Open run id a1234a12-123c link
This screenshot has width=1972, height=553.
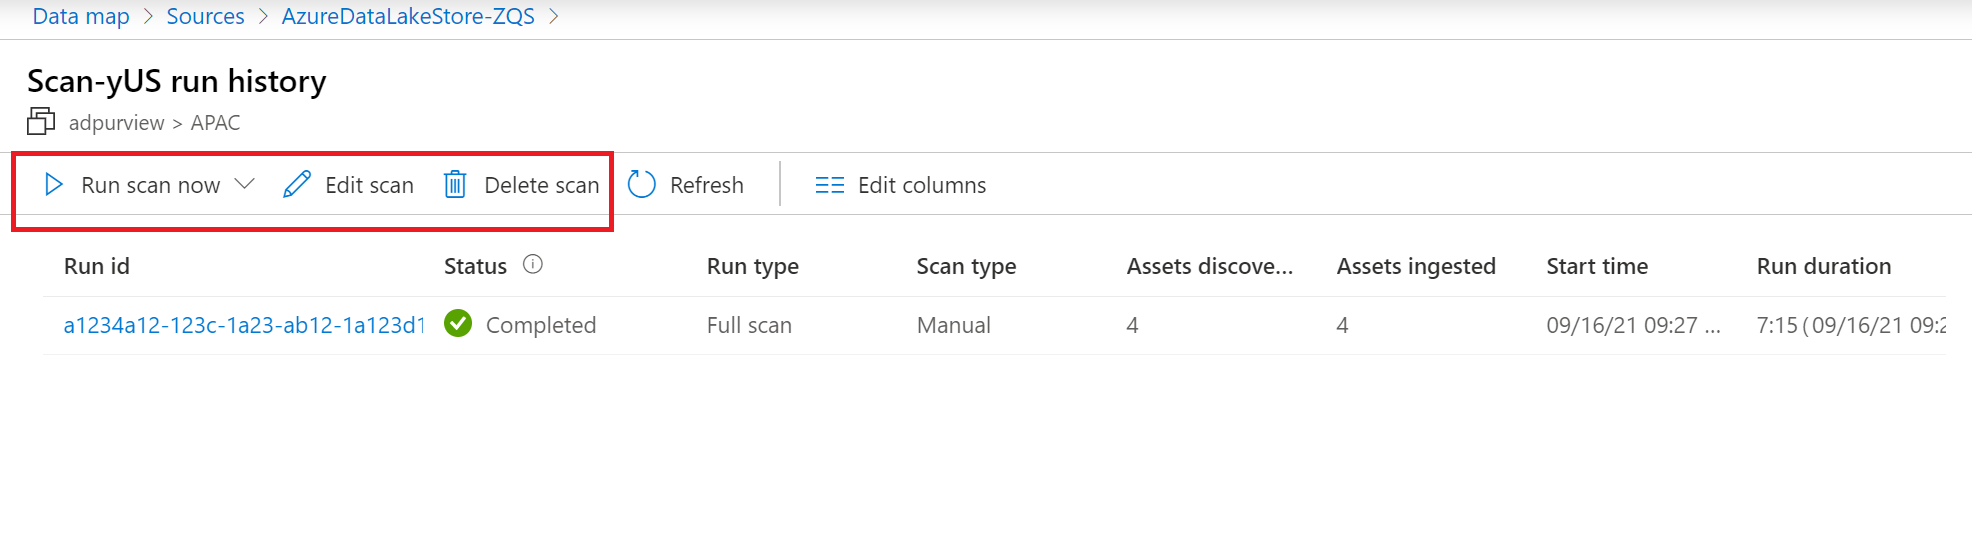[x=243, y=325]
